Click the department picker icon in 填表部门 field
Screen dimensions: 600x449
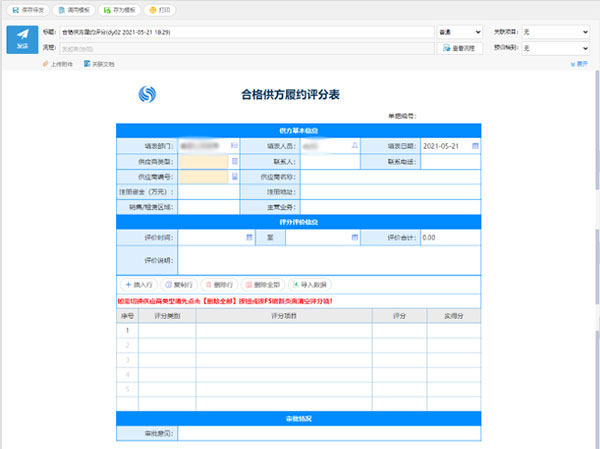234,145
